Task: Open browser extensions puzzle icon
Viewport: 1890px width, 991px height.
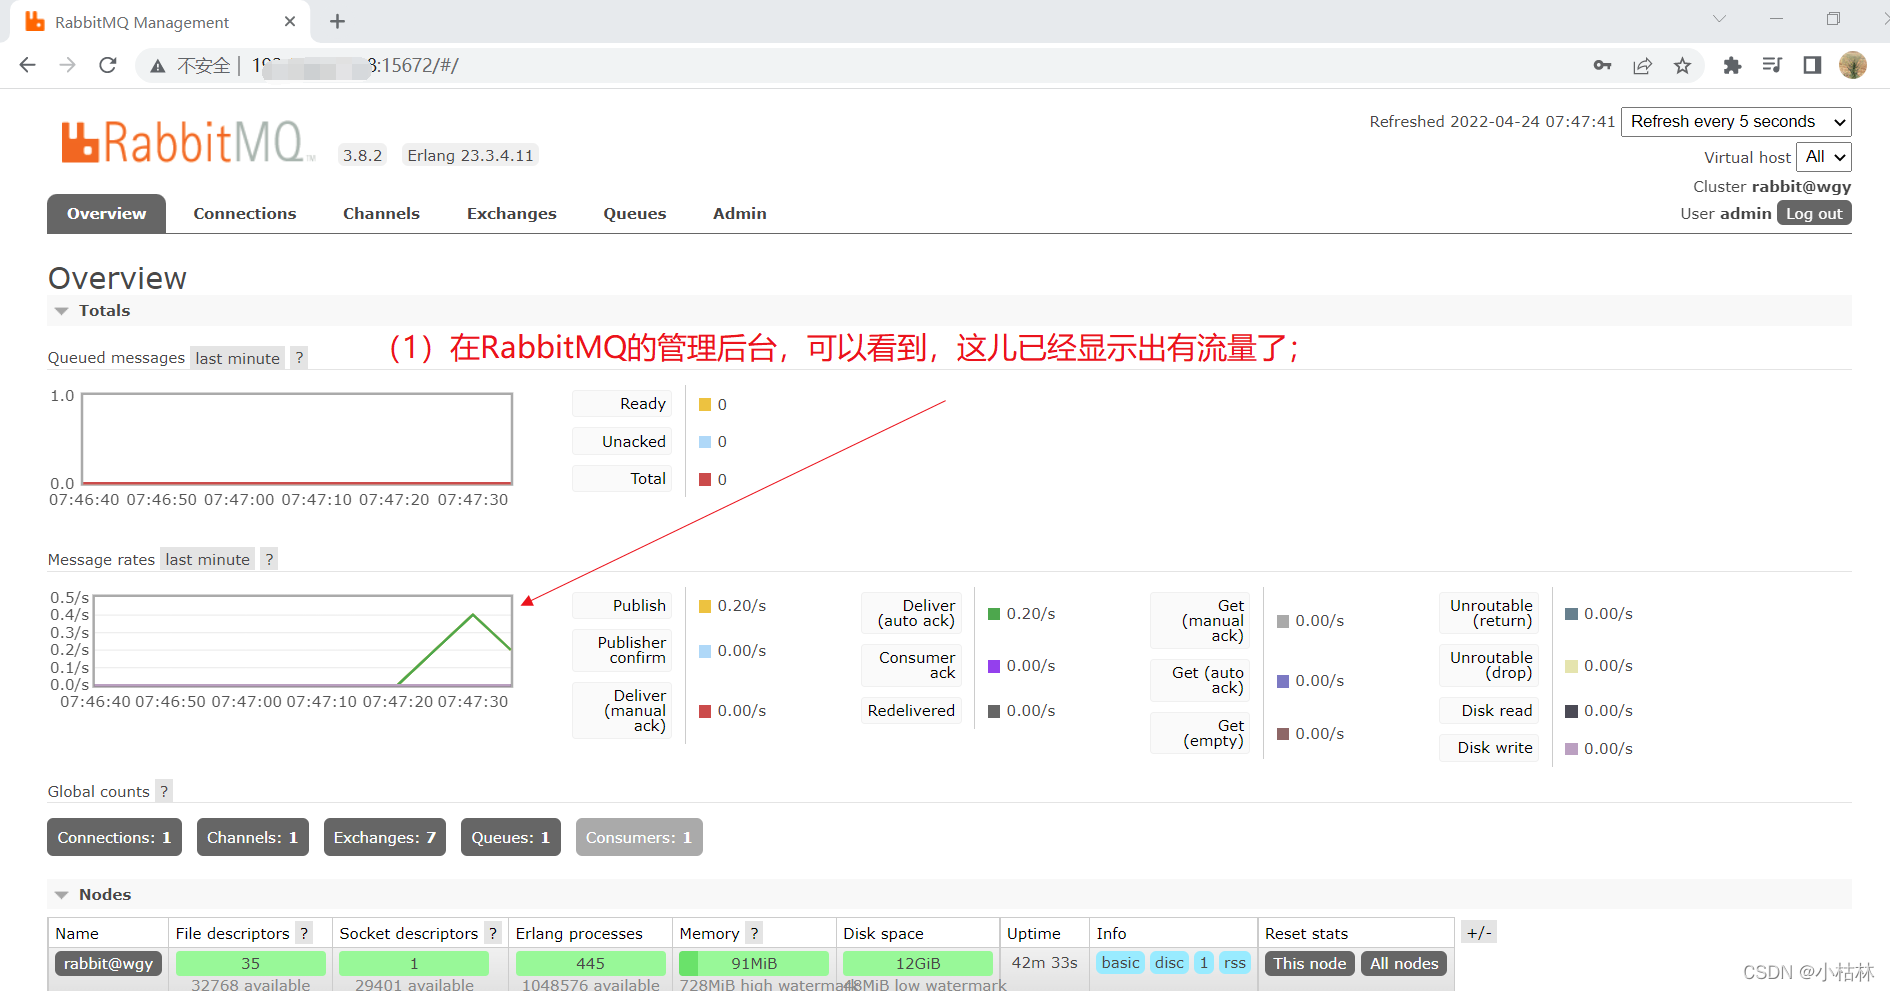Action: [1732, 65]
